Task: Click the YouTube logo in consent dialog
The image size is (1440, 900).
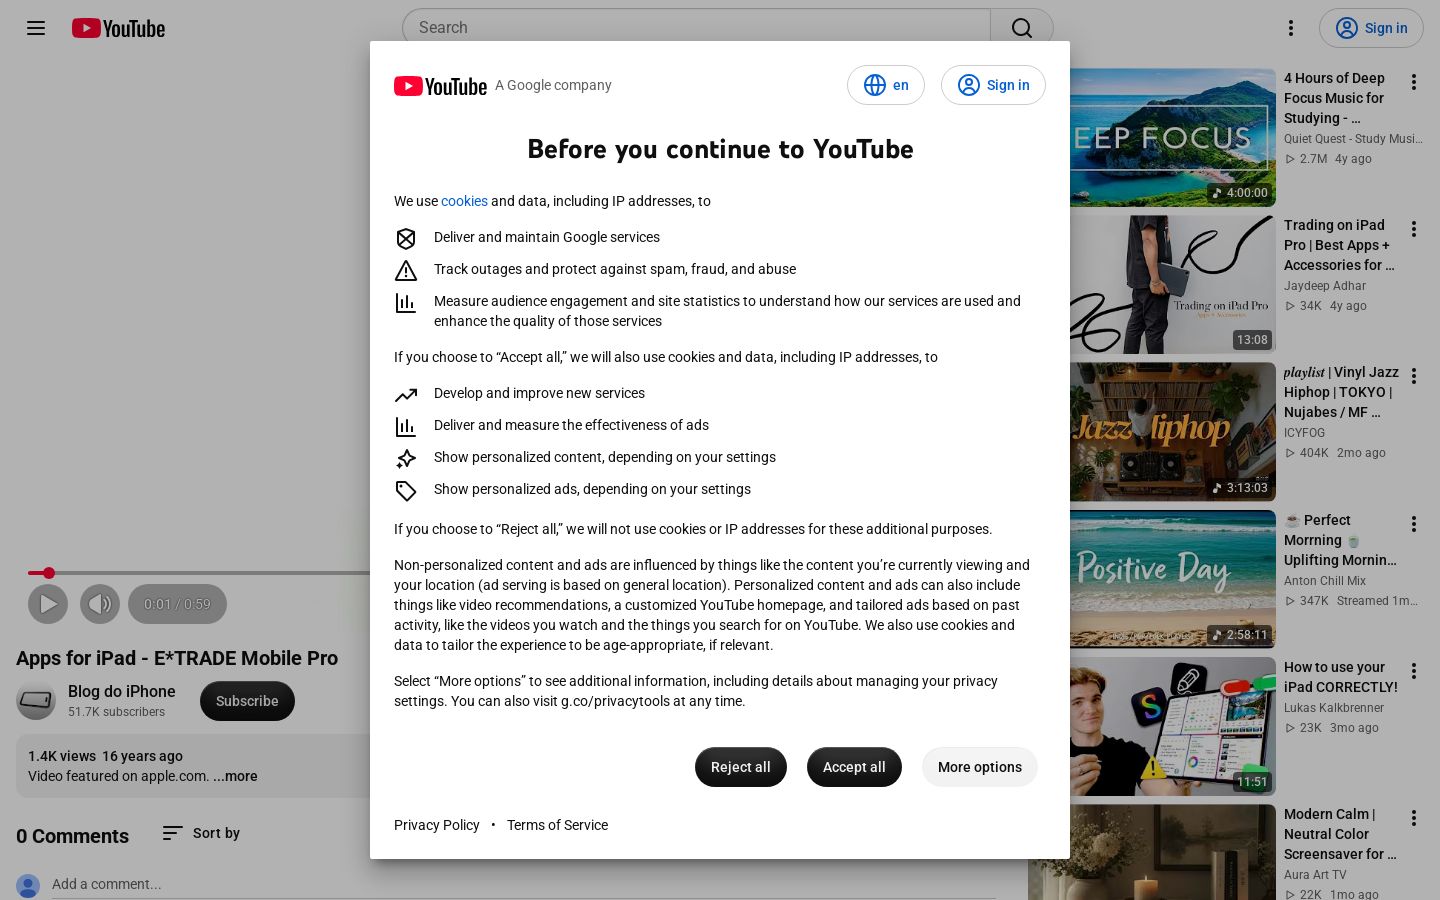Action: pos(440,86)
